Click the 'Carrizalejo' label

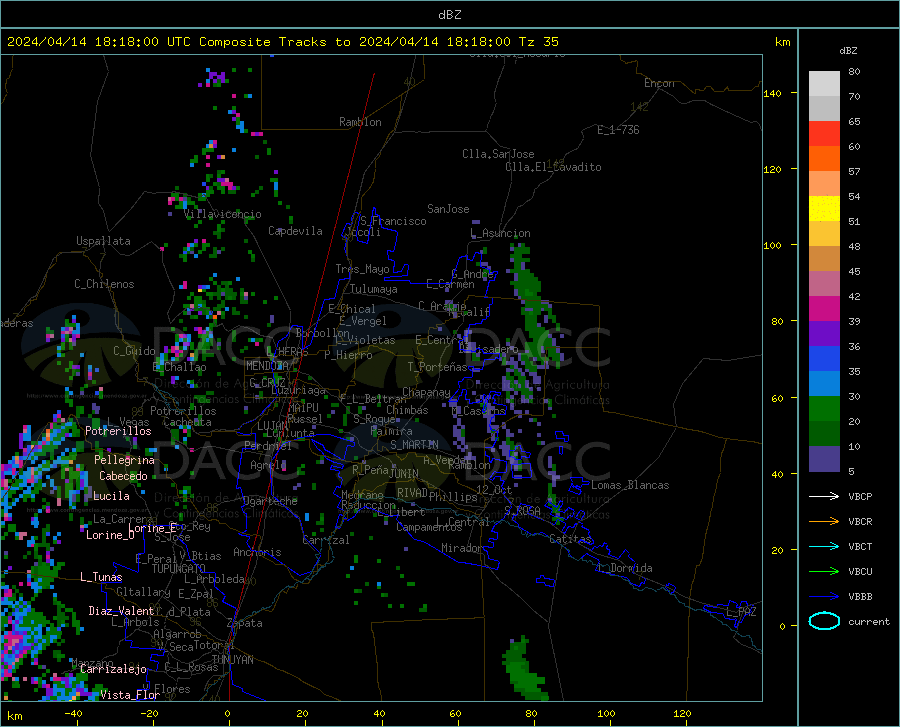coord(113,669)
